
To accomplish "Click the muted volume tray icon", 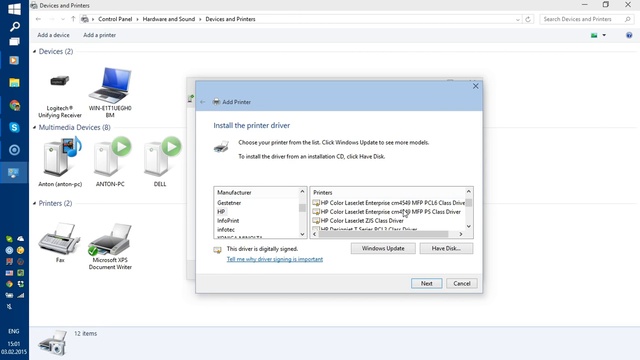I will (9, 307).
